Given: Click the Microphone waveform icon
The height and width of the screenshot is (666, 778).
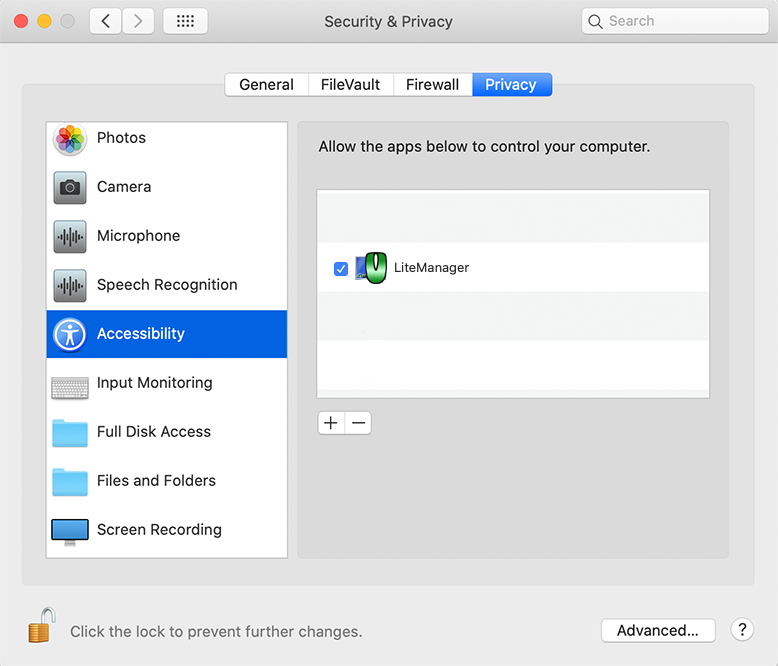Looking at the screenshot, I should coord(70,237).
